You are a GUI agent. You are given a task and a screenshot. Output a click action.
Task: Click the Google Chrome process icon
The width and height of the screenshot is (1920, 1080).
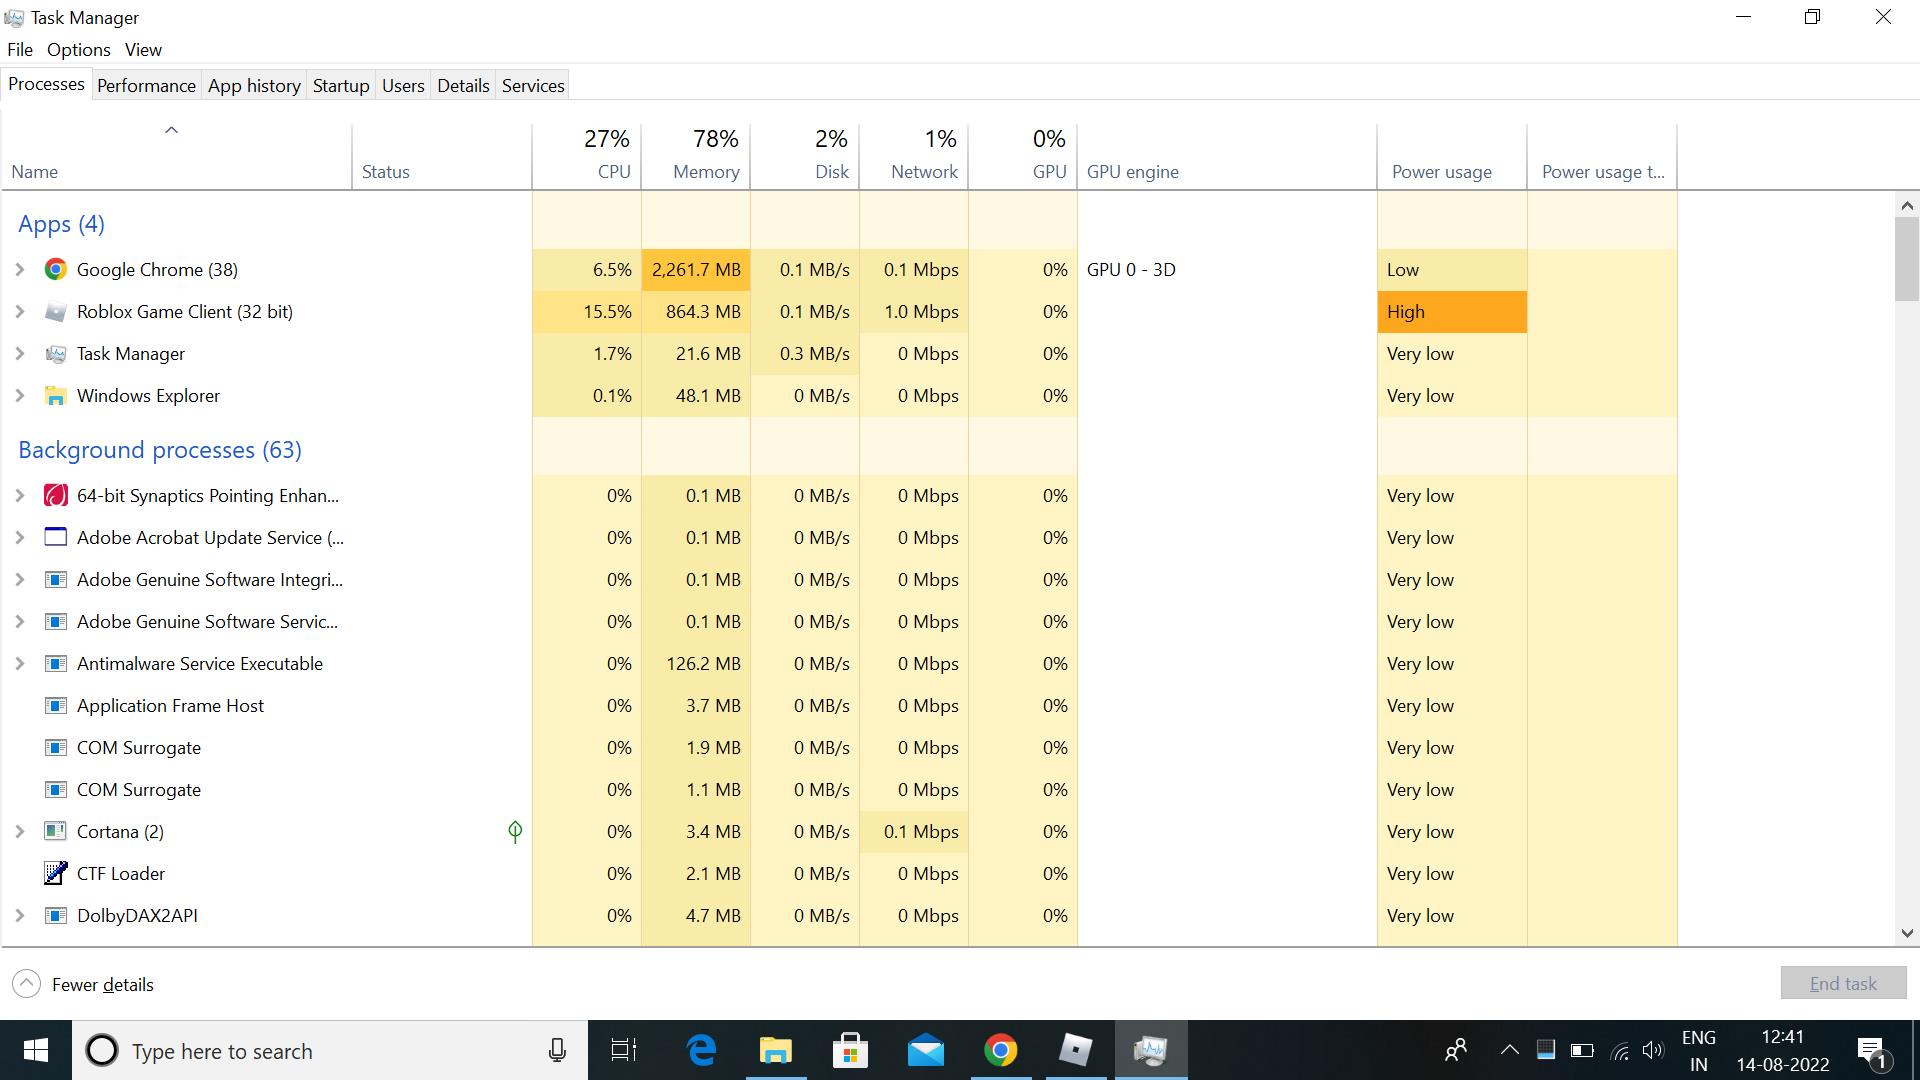pyautogui.click(x=56, y=270)
